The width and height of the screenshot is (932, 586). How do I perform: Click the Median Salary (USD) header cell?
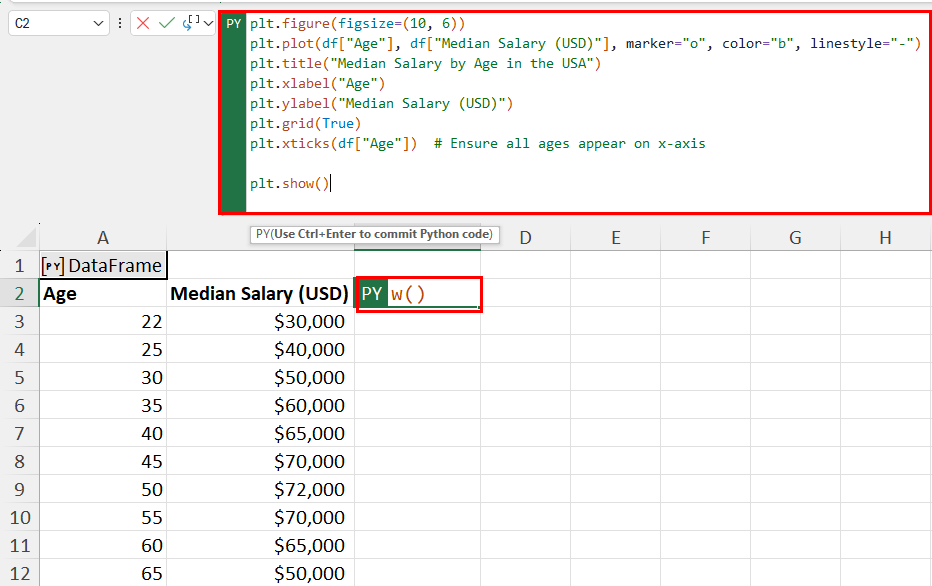coord(260,294)
